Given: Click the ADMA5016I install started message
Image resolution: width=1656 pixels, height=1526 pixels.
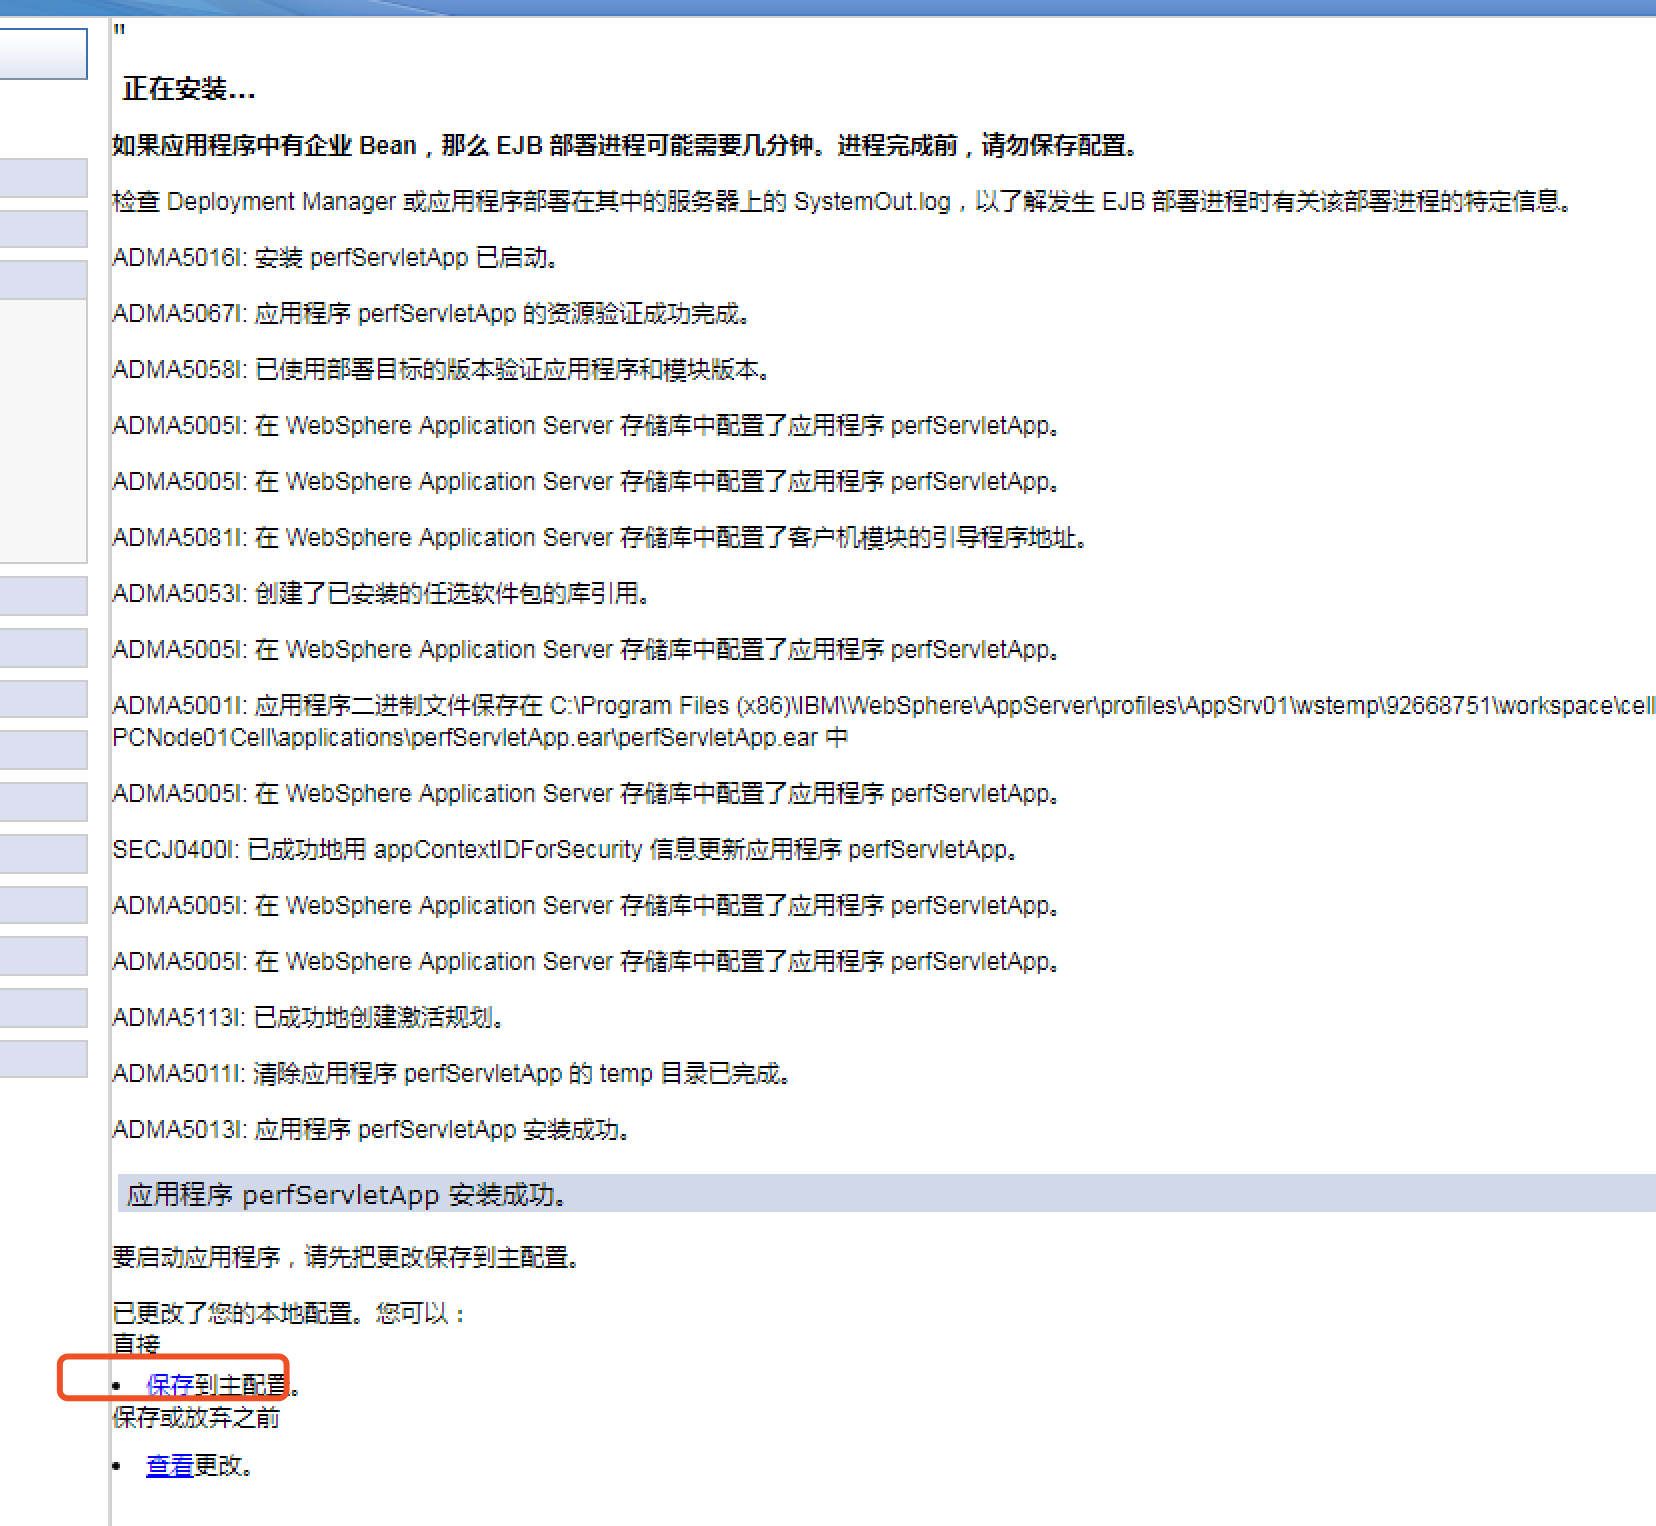Looking at the screenshot, I should [335, 258].
